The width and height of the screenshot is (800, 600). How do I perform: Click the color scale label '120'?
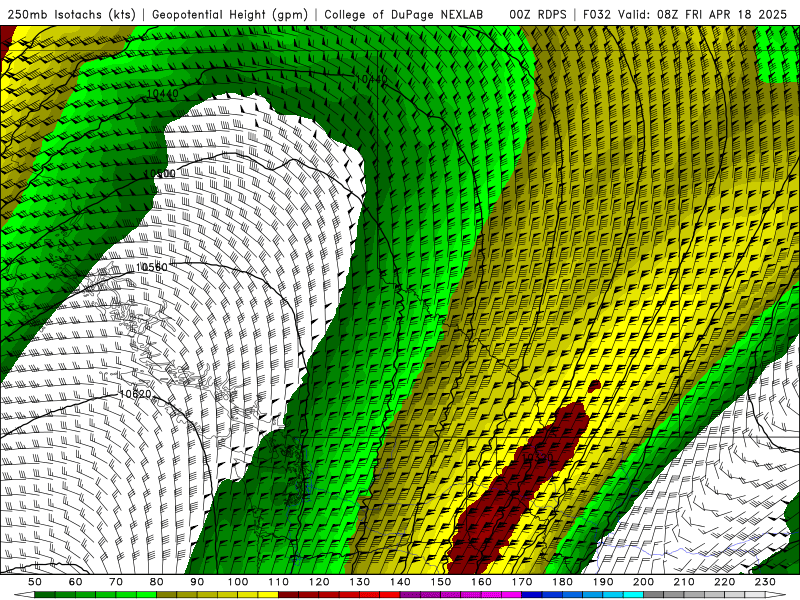pyautogui.click(x=319, y=582)
